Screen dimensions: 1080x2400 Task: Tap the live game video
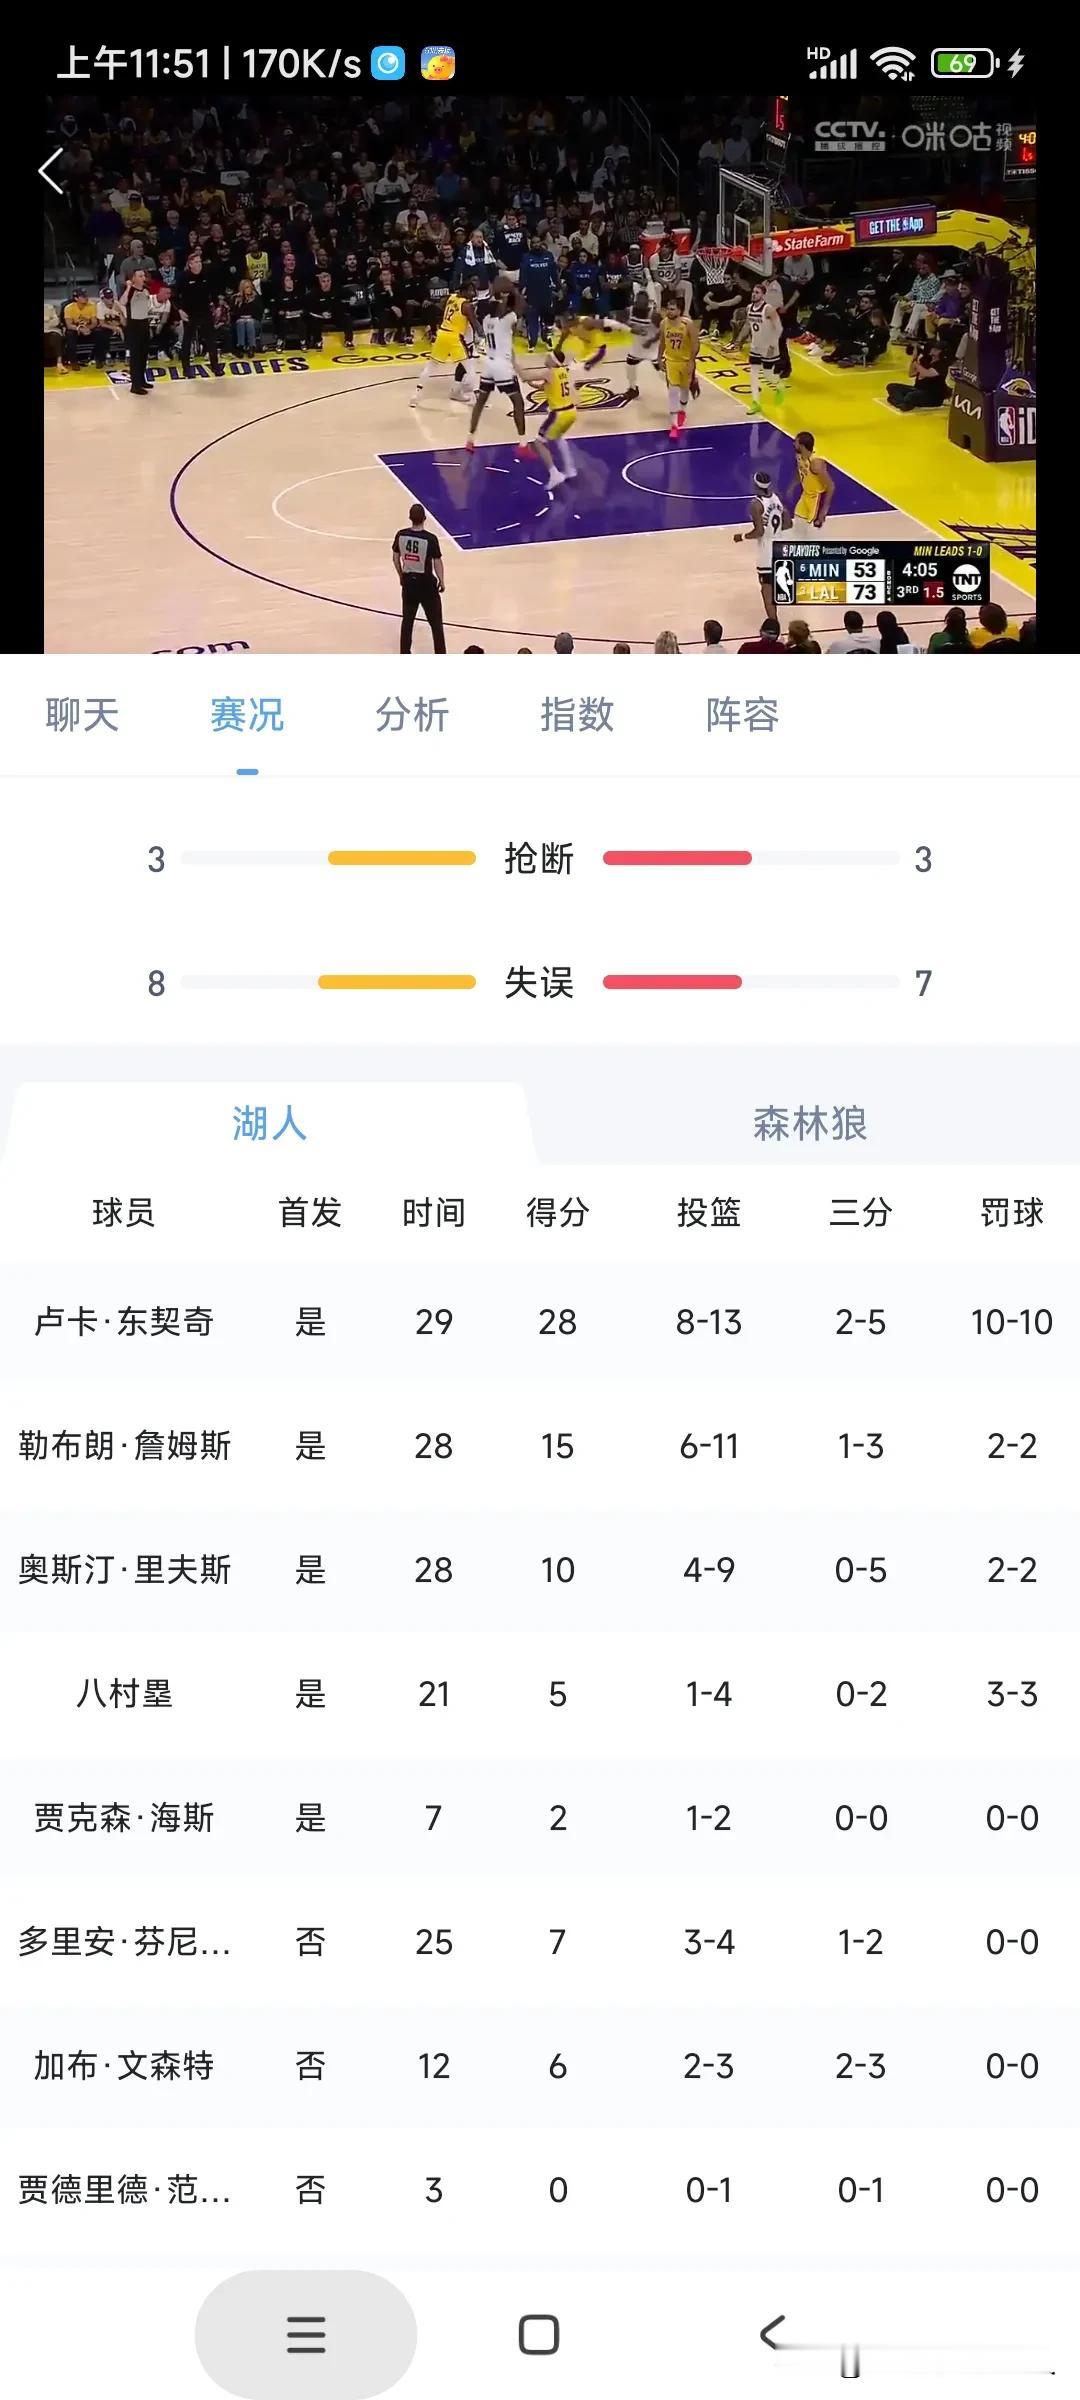pos(540,375)
